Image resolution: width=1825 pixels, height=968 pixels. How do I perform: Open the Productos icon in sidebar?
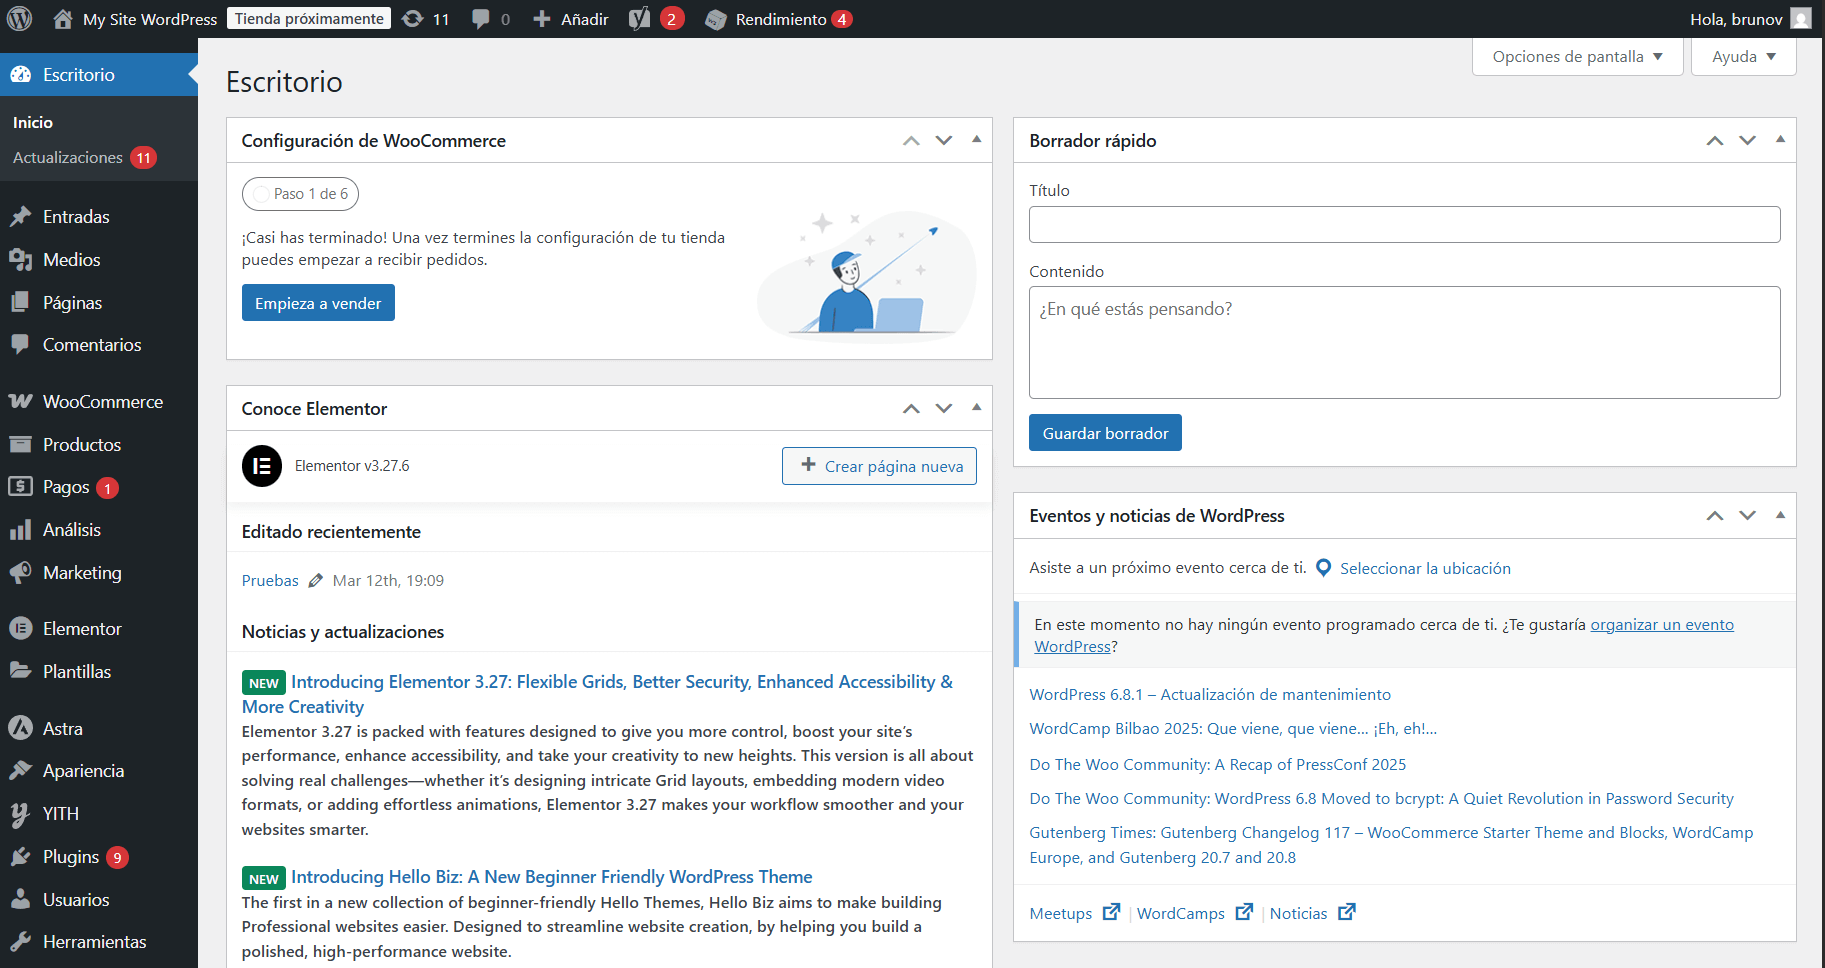pos(20,444)
